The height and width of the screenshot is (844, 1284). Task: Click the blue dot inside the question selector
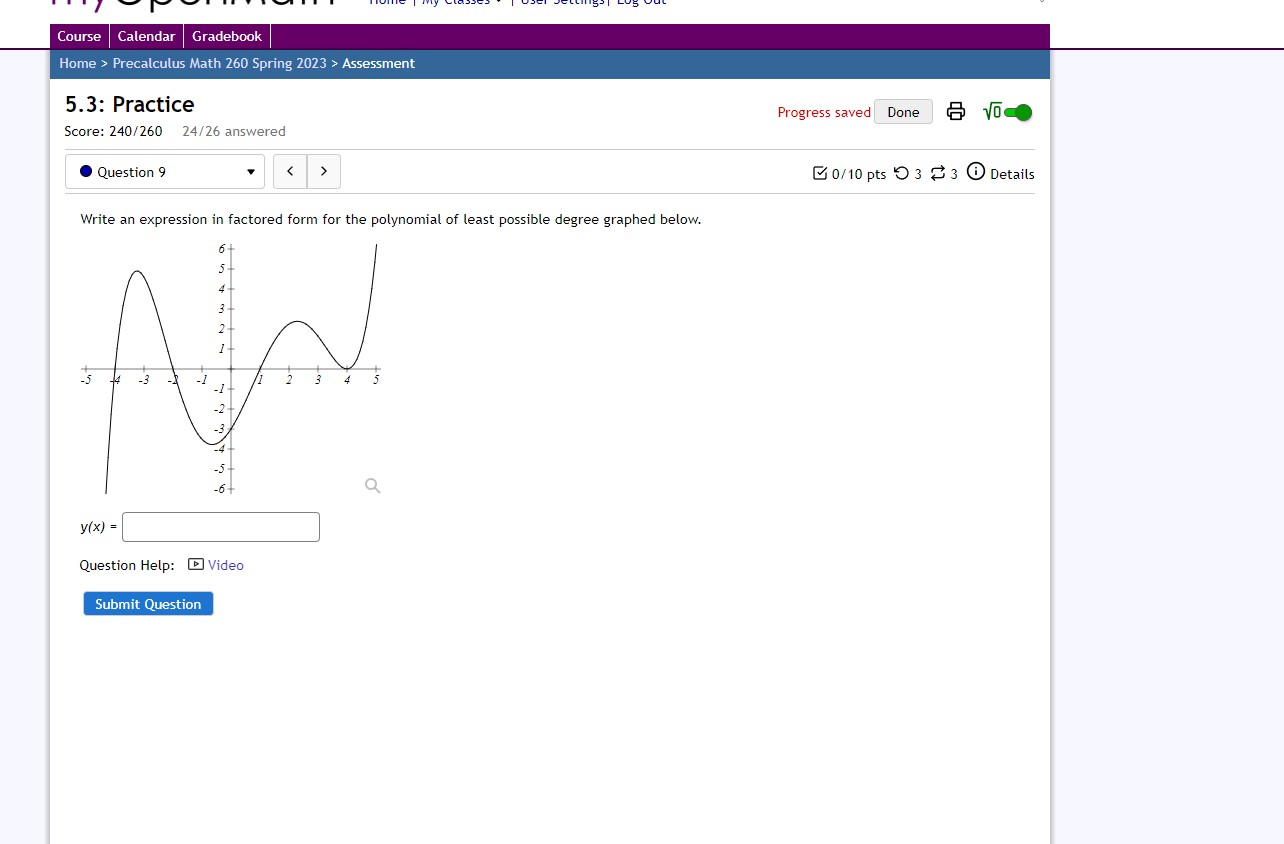[x=86, y=171]
